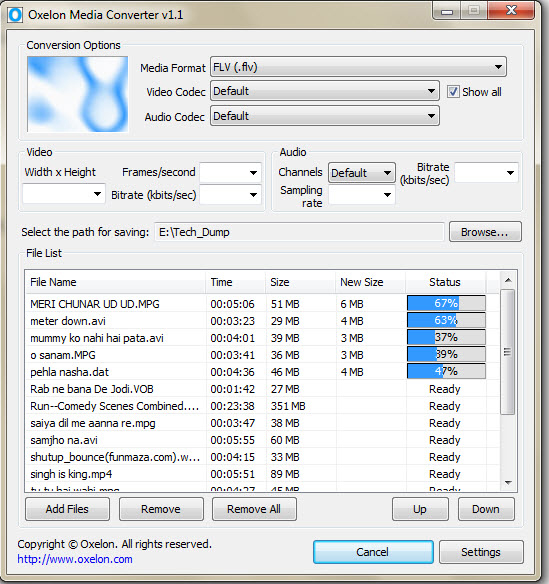Click the save path field E:\Tech_Dump
Image resolution: width=549 pixels, height=584 pixels.
coord(299,232)
